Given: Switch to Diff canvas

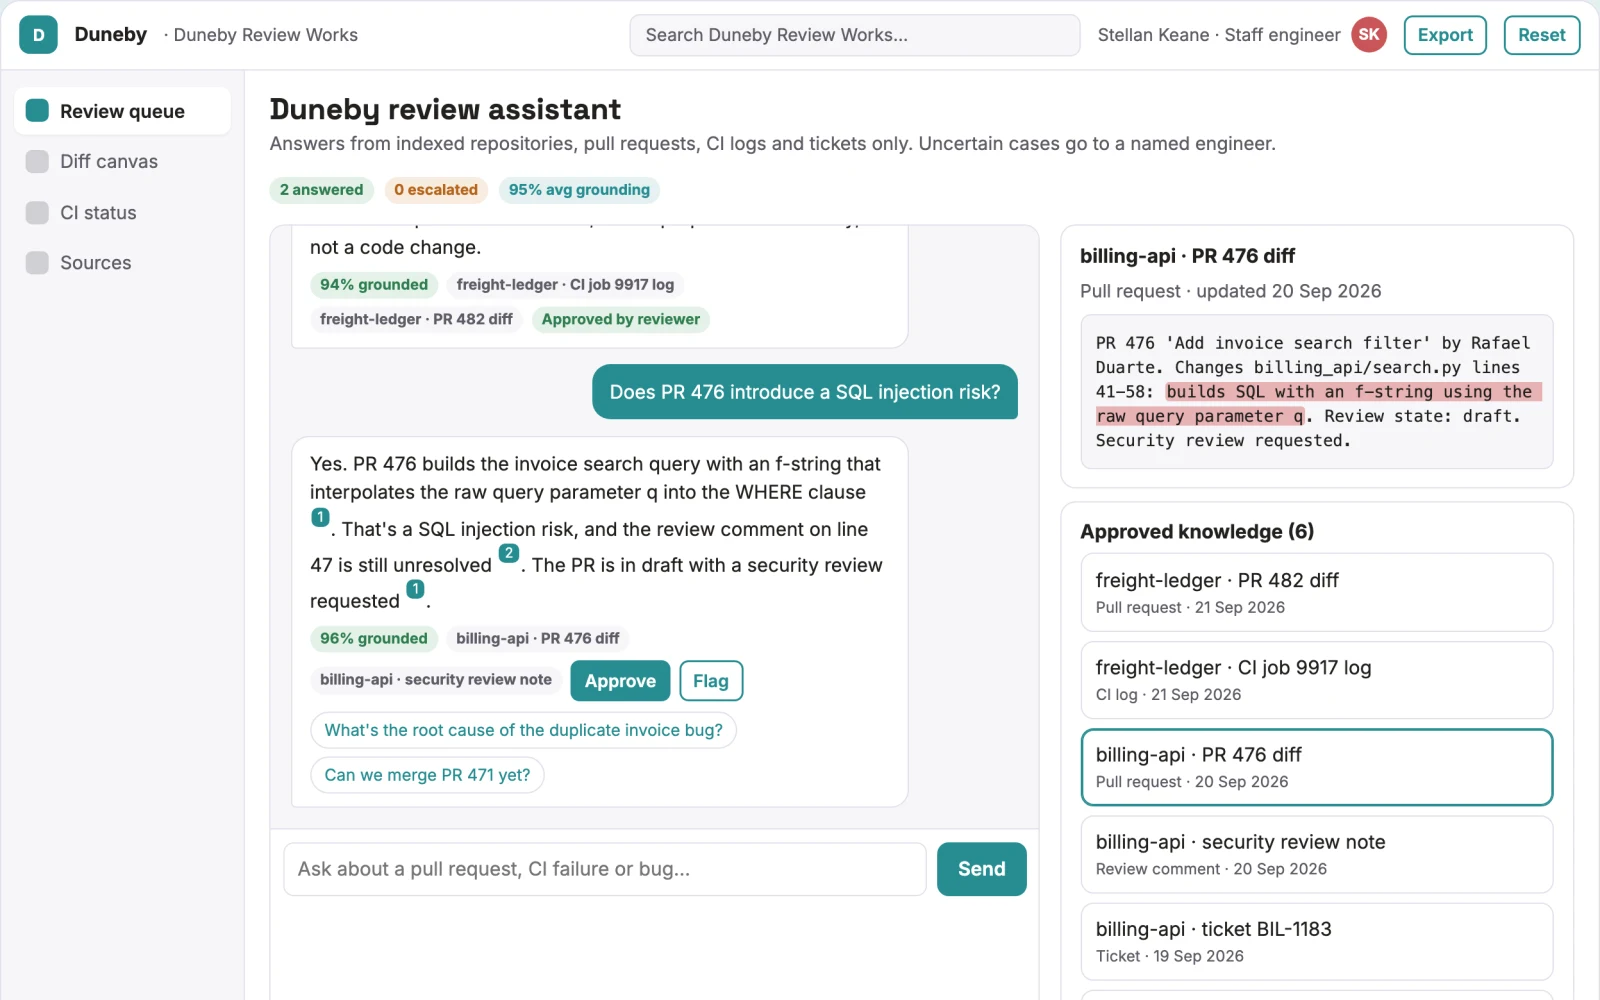Looking at the screenshot, I should pyautogui.click(x=122, y=162).
